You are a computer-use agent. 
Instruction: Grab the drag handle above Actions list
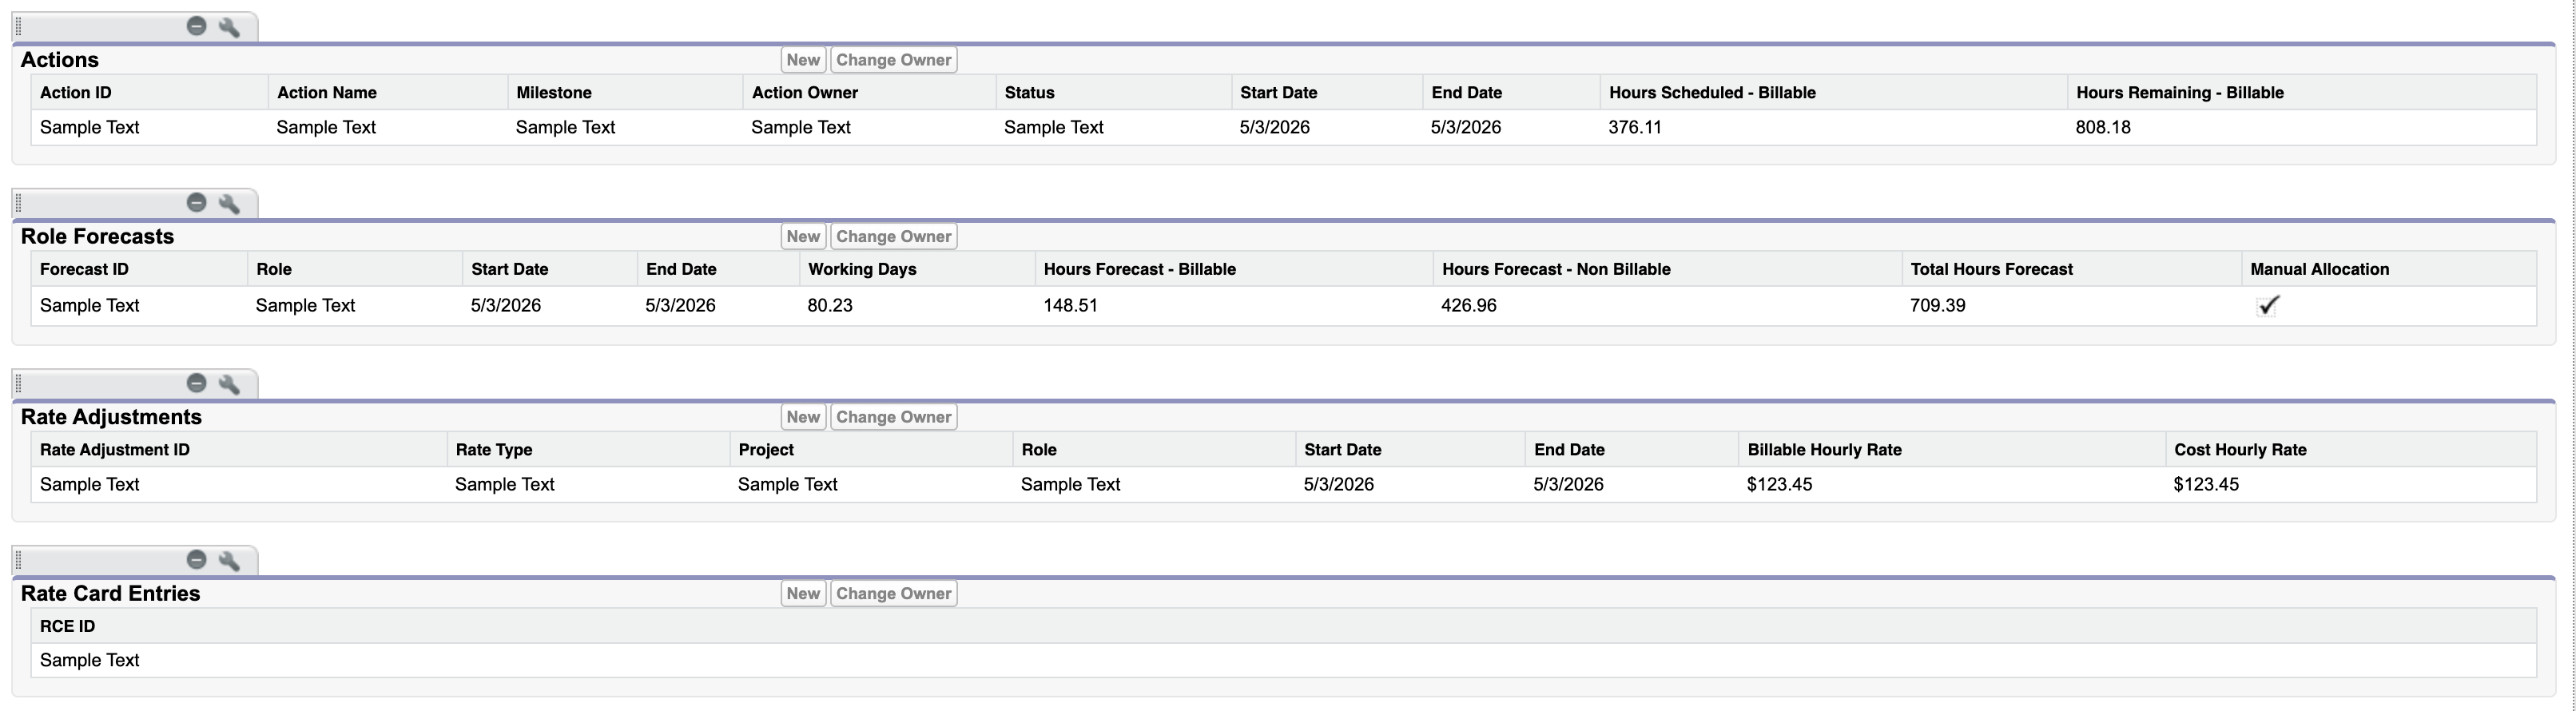point(18,27)
